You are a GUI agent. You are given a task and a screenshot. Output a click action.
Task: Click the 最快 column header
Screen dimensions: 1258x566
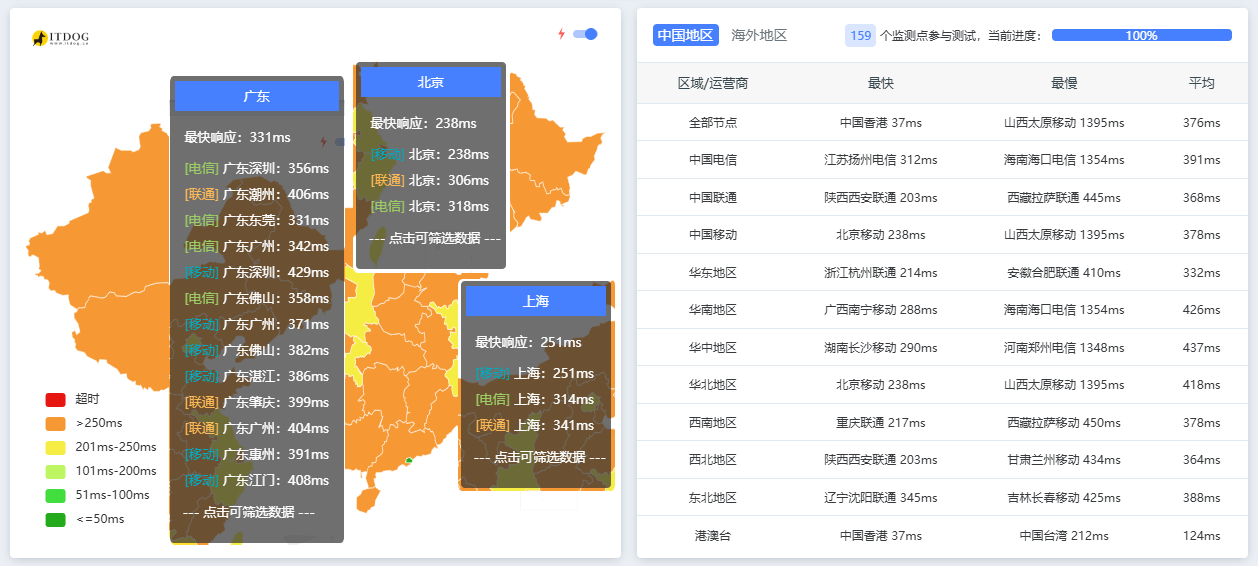point(881,83)
